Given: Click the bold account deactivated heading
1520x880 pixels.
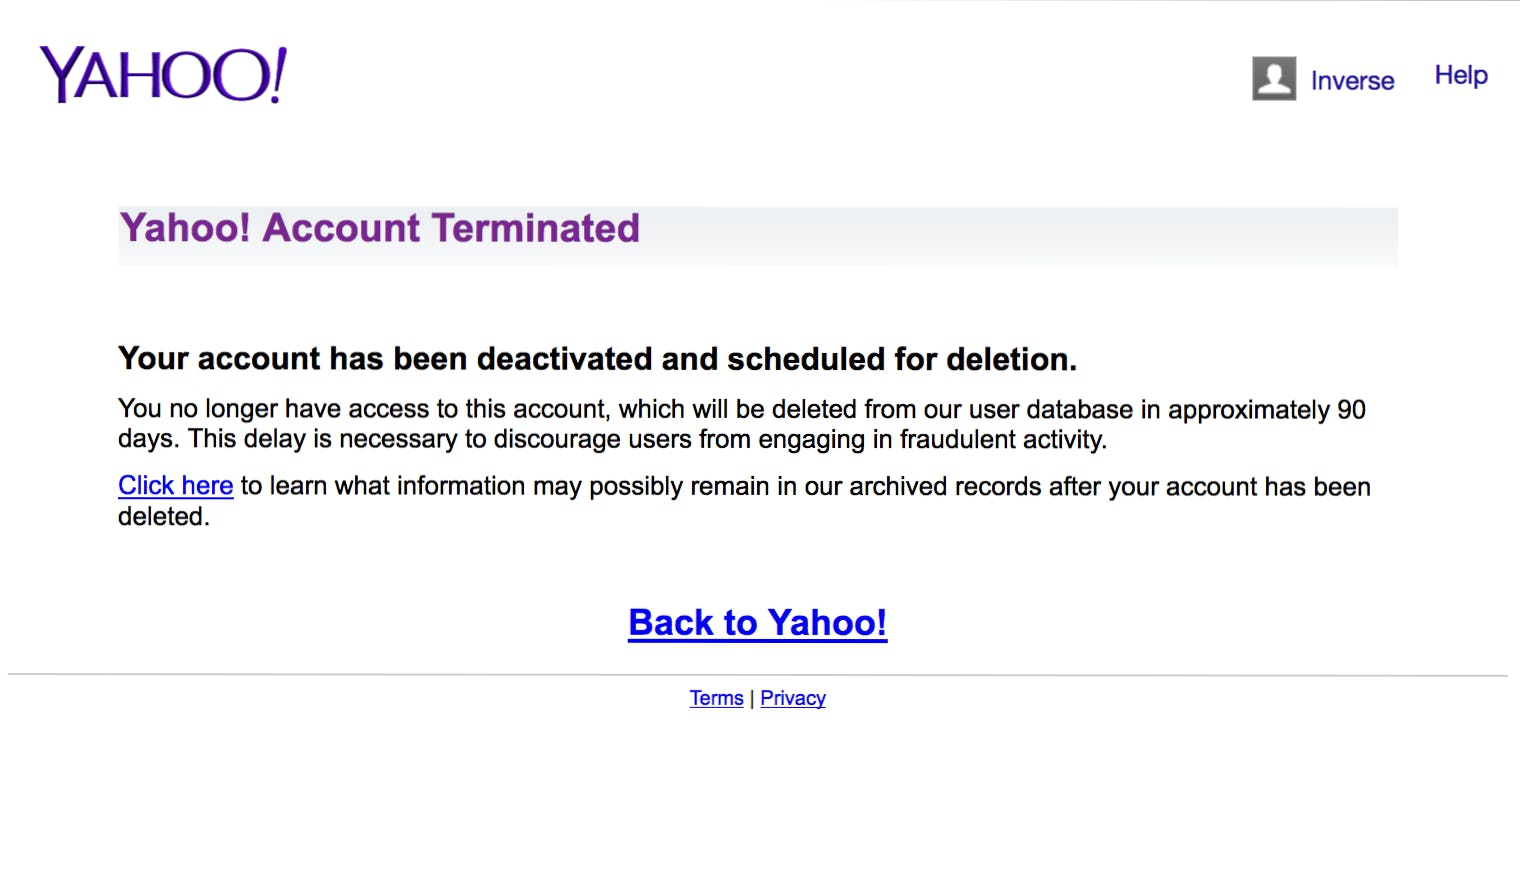Looking at the screenshot, I should coord(597,359).
